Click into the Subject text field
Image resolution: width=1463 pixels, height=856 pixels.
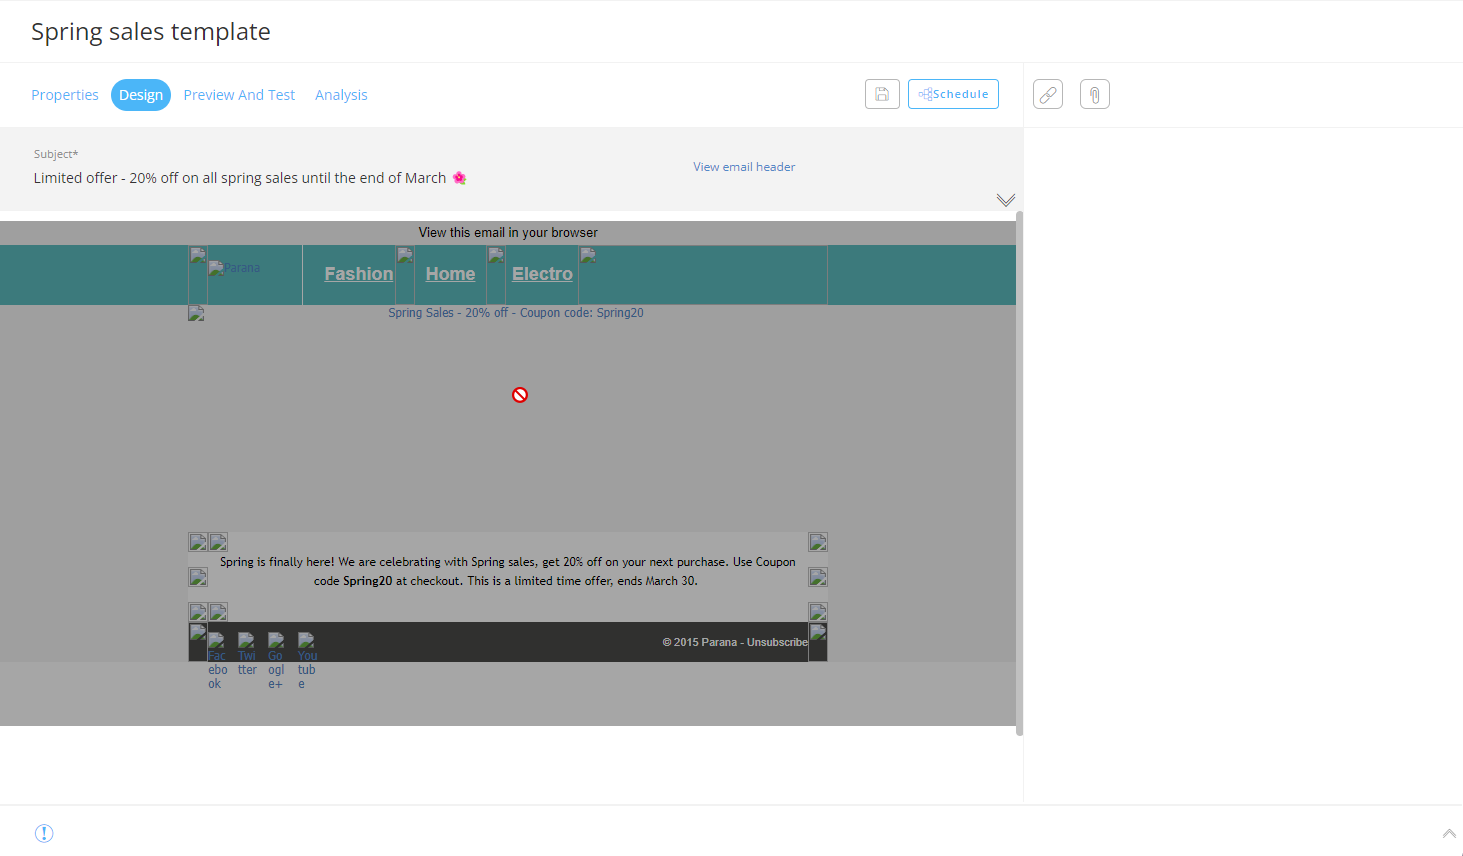tap(240, 178)
